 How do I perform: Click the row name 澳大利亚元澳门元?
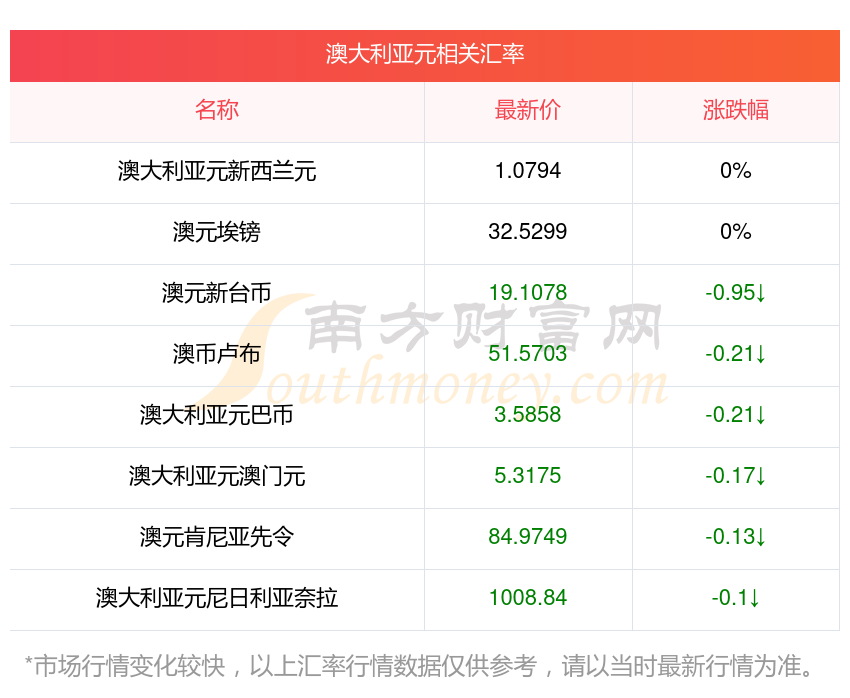pyautogui.click(x=217, y=476)
